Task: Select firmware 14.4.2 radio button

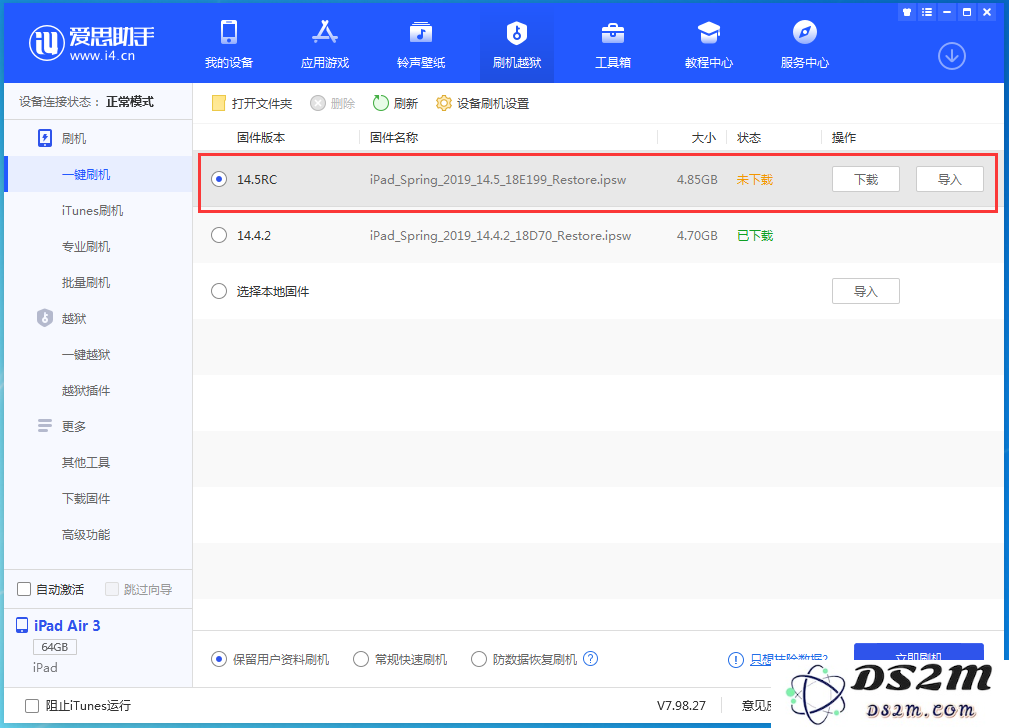Action: click(x=219, y=235)
